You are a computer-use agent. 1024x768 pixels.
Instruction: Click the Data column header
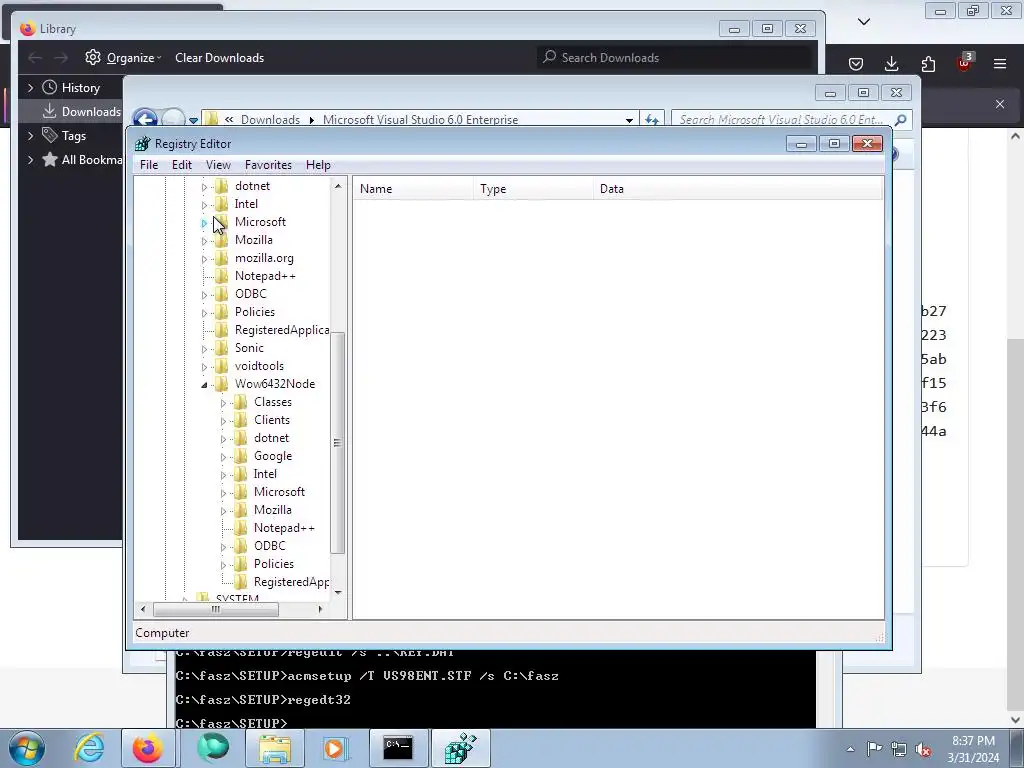click(738, 189)
